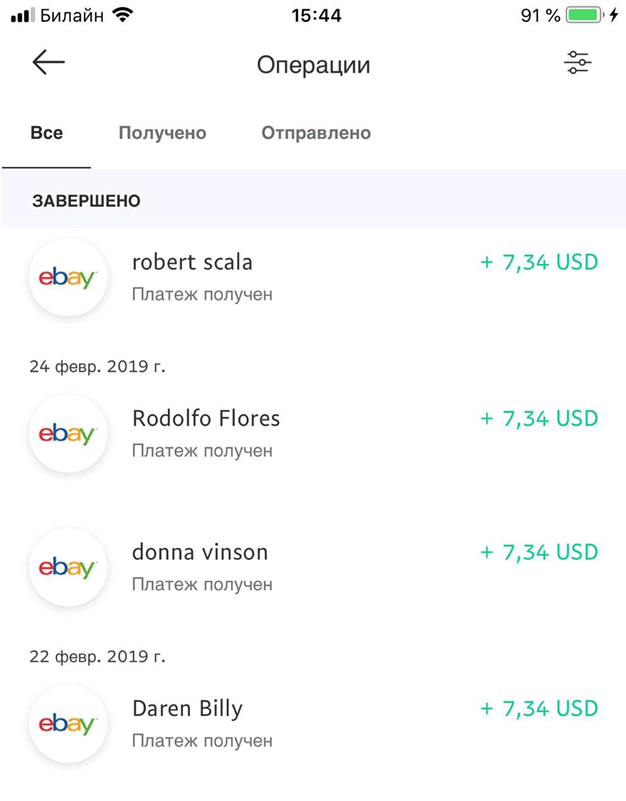Open the Отправлено tab
626x801 pixels.
315,132
